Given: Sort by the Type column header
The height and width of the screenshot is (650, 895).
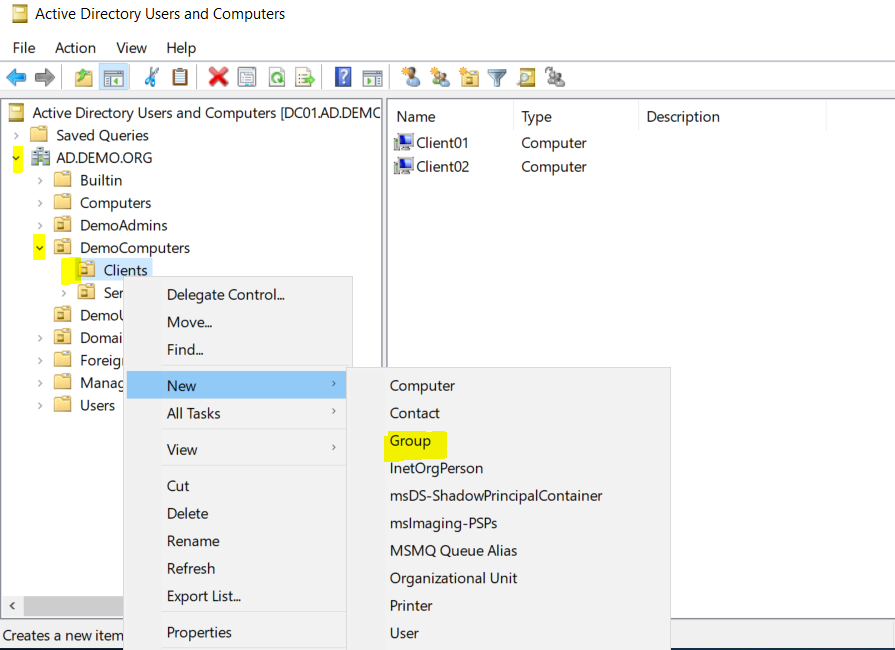Looking at the screenshot, I should 576,116.
